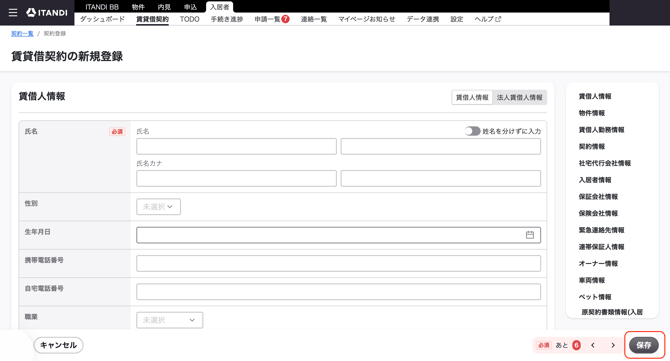Open 連絡一覧 menu item
Image resolution: width=670 pixels, height=361 pixels.
tap(314, 19)
